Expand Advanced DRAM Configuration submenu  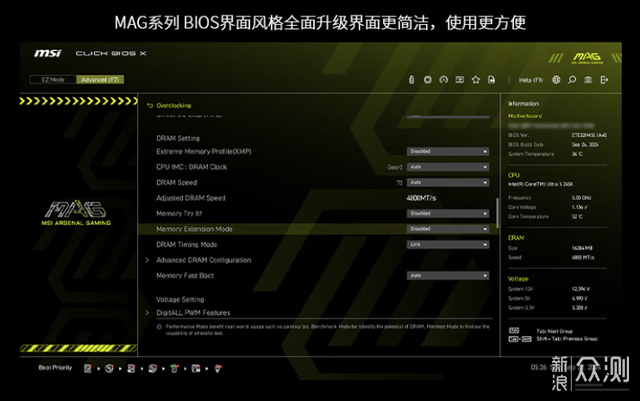click(203, 260)
